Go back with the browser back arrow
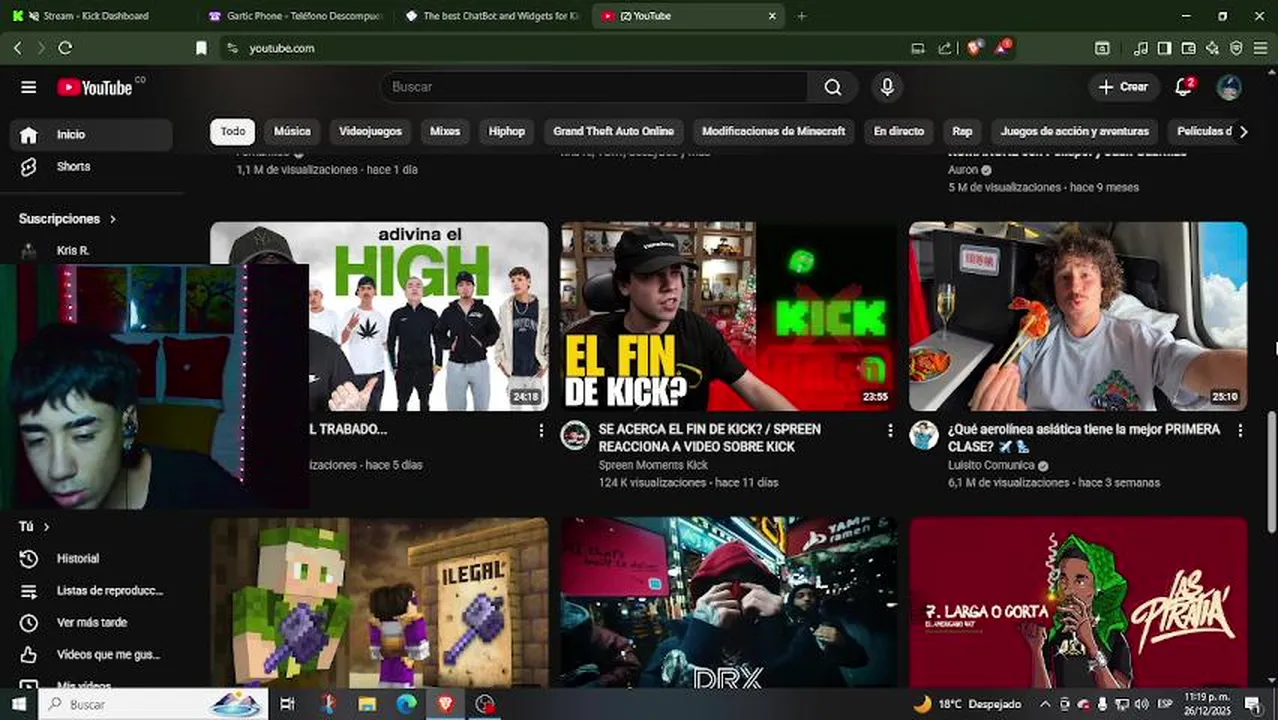The width and height of the screenshot is (1278, 720). [x=17, y=48]
